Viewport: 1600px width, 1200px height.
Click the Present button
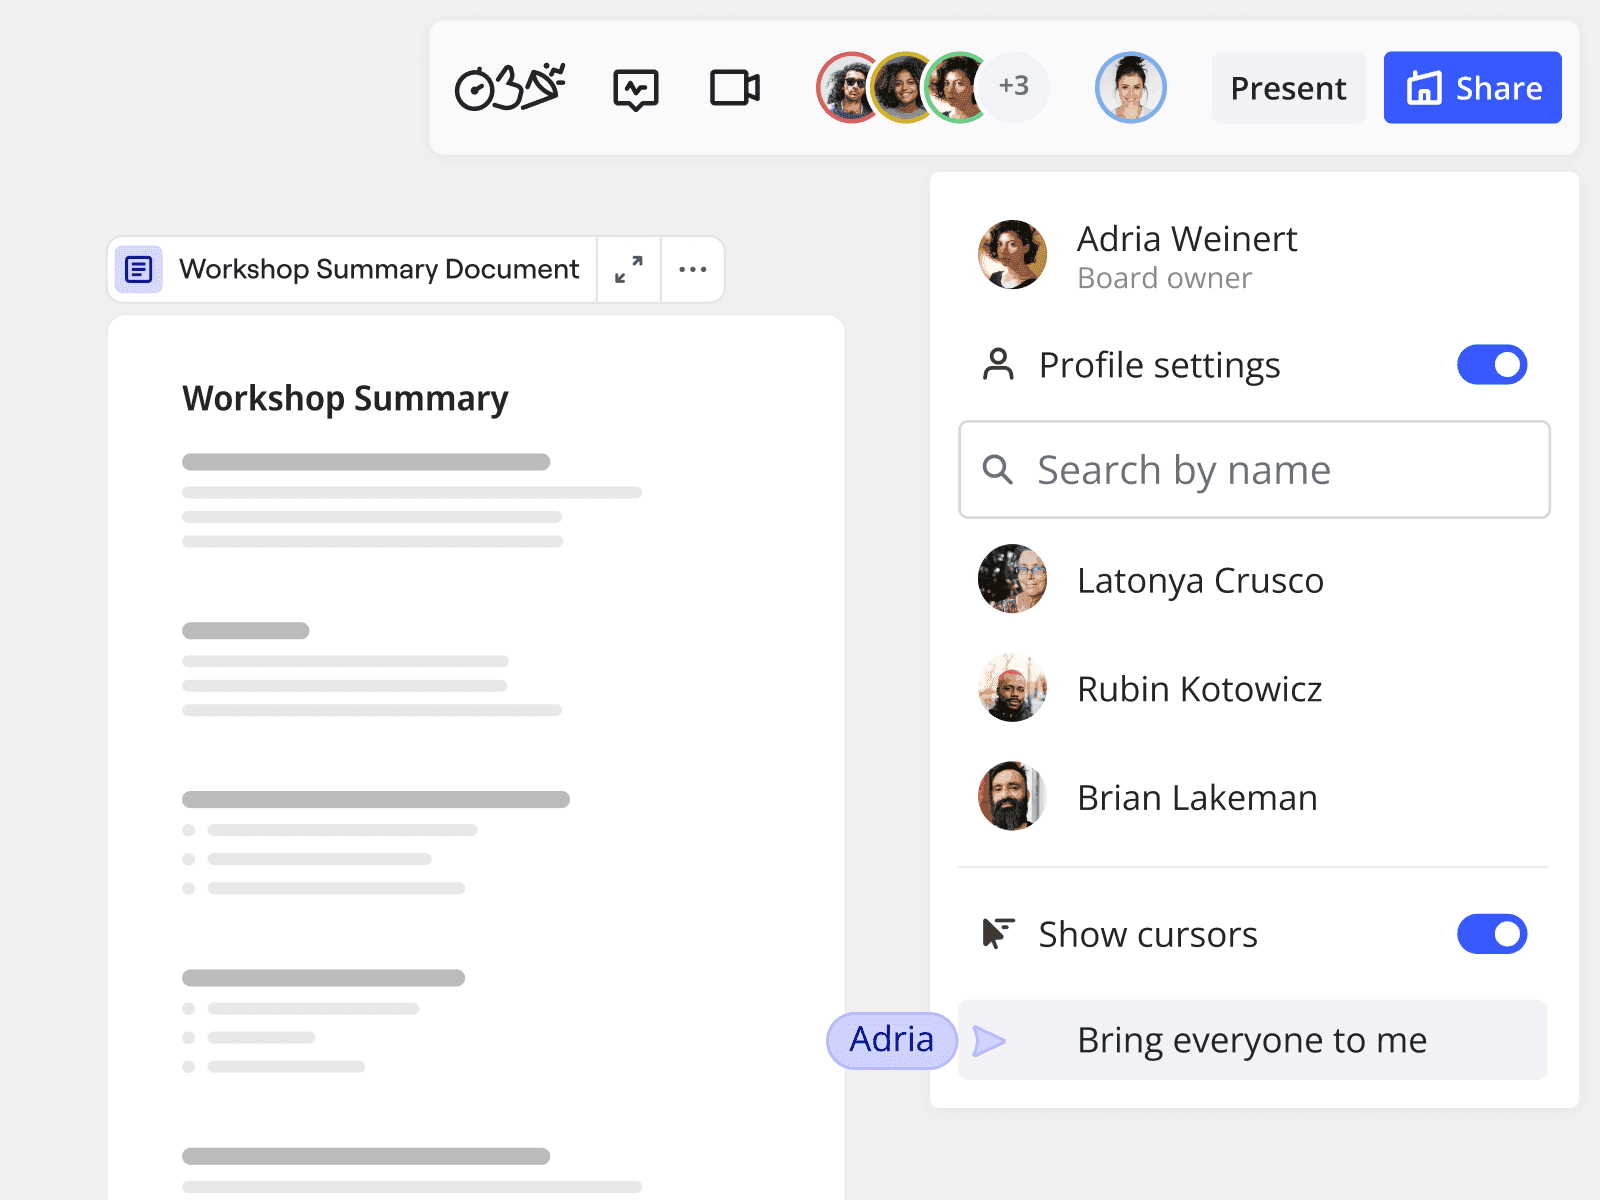(x=1288, y=88)
